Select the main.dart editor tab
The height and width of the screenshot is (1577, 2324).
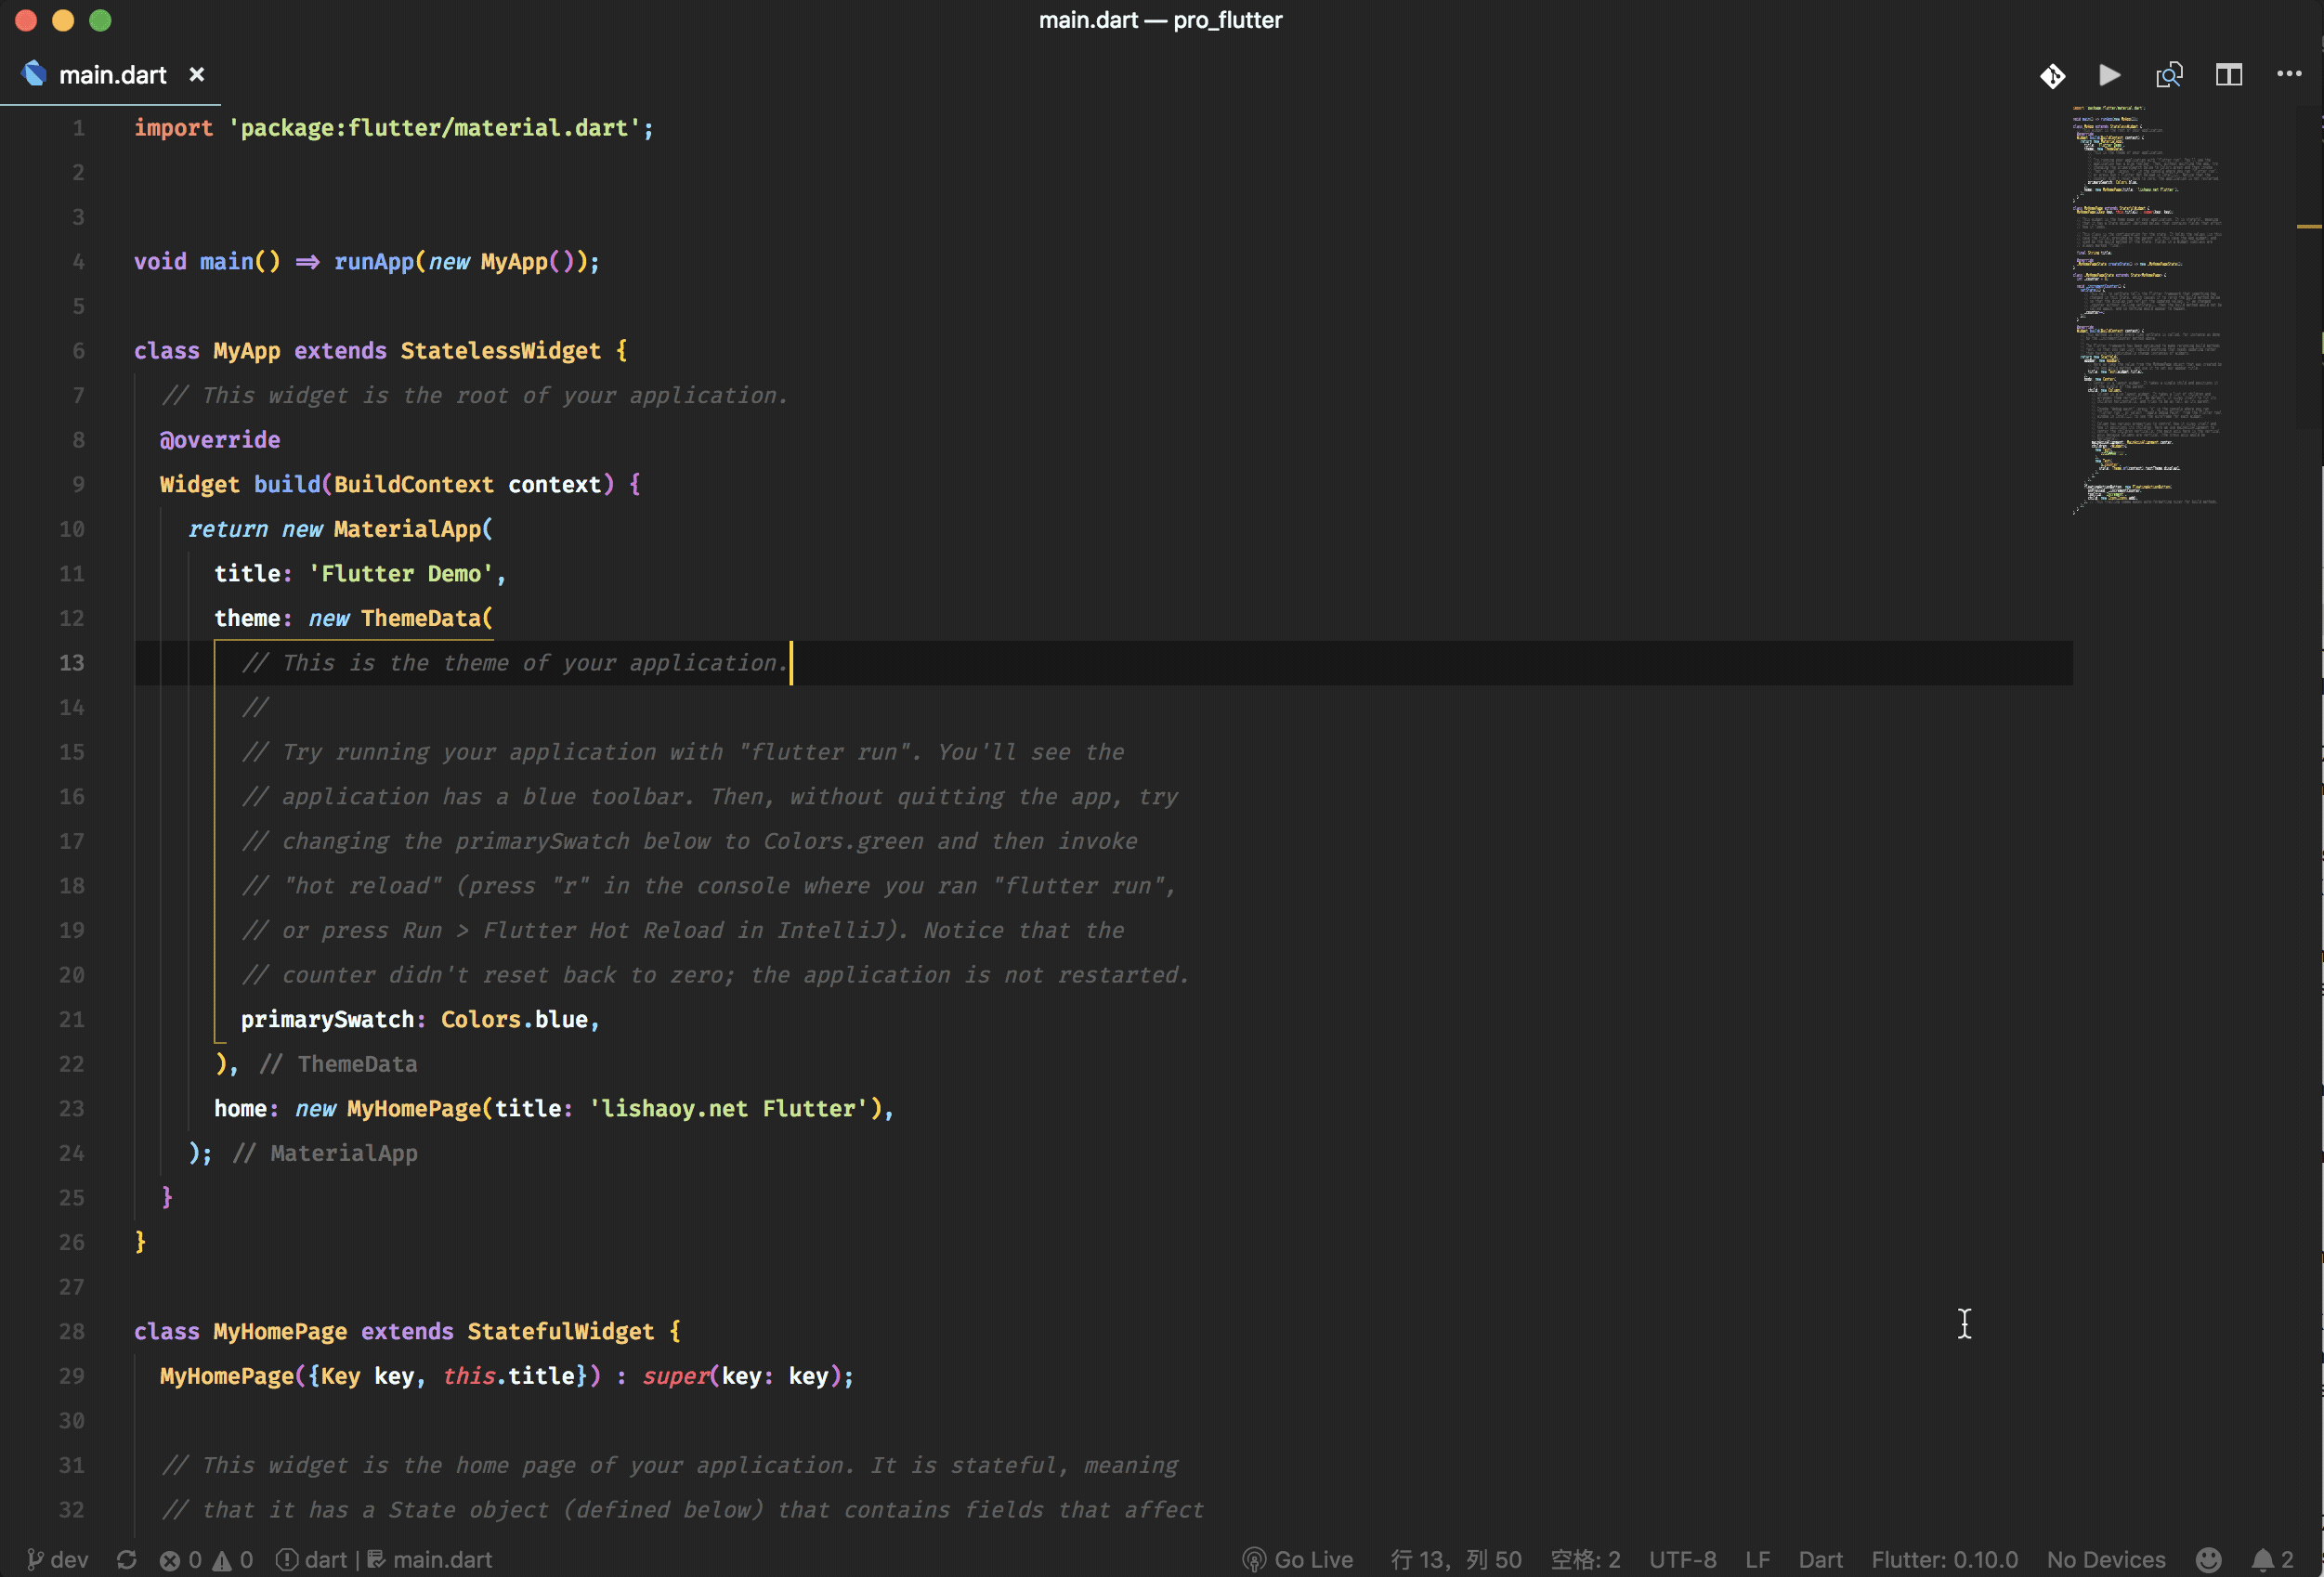coord(112,75)
